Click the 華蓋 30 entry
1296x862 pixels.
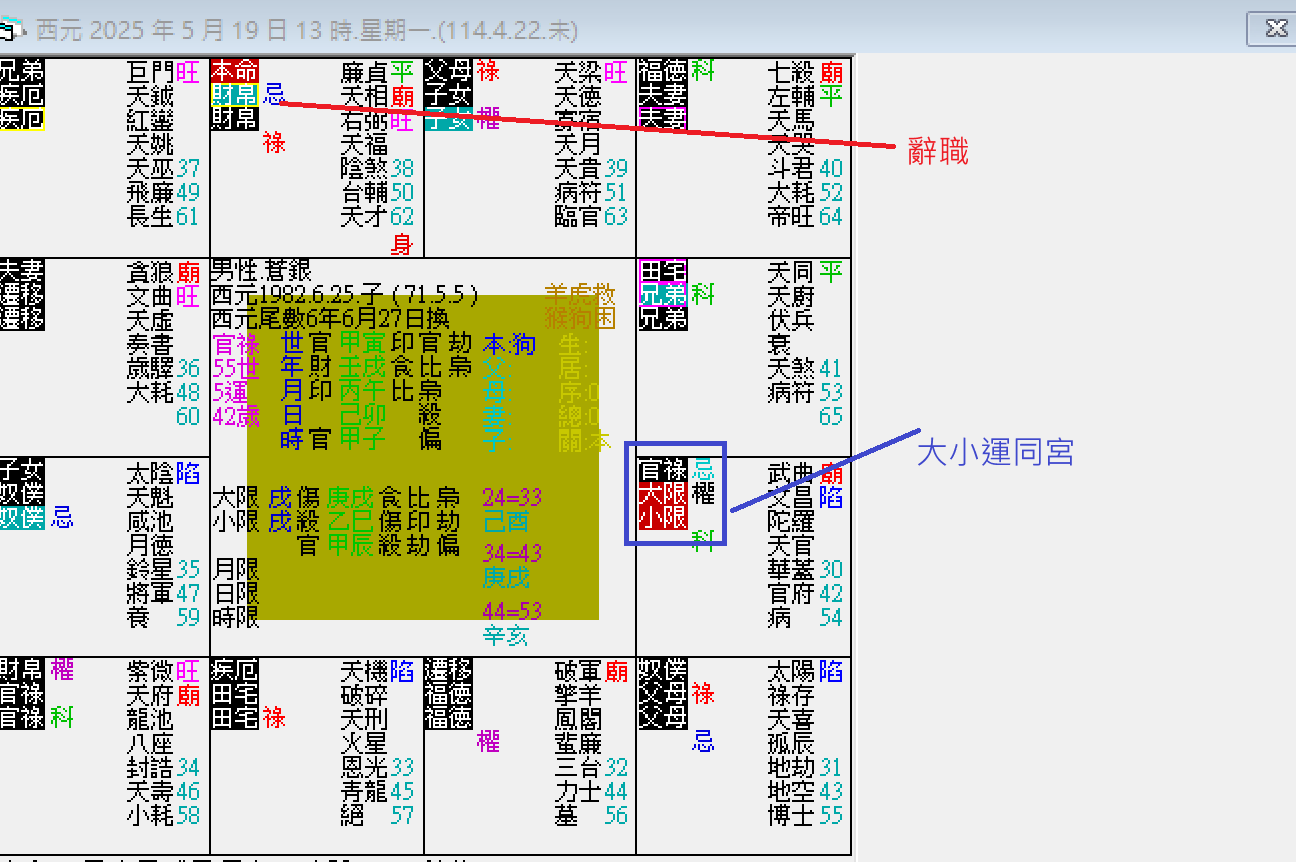[x=805, y=570]
